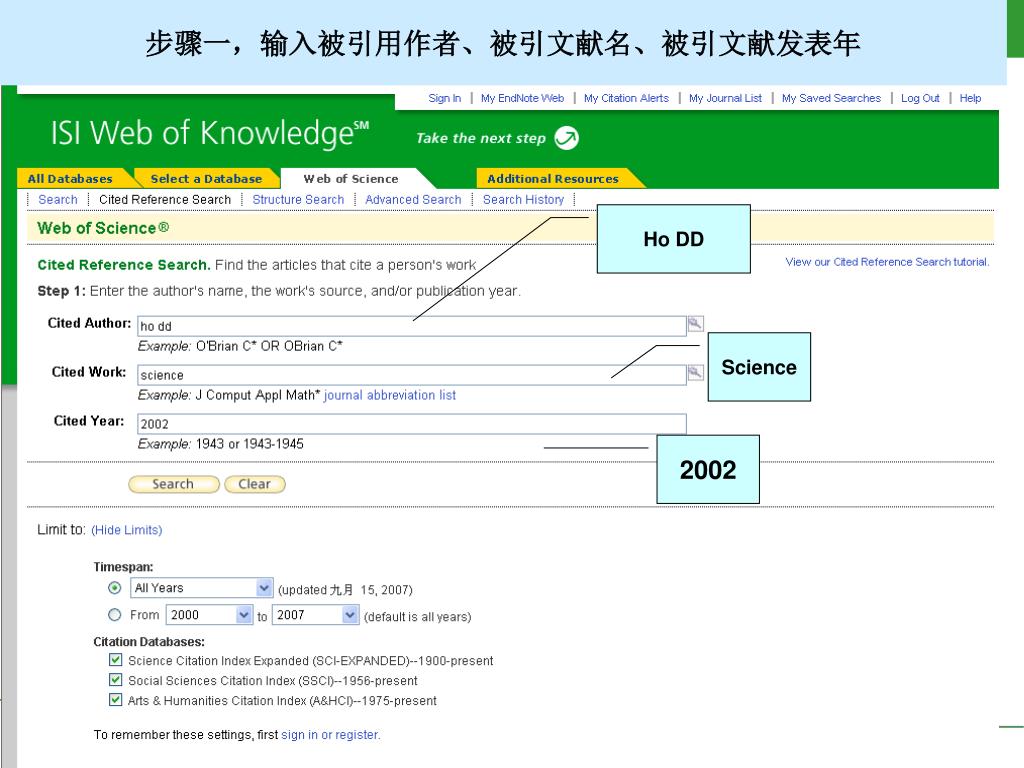Switch to the Select a Database tab

(206, 178)
